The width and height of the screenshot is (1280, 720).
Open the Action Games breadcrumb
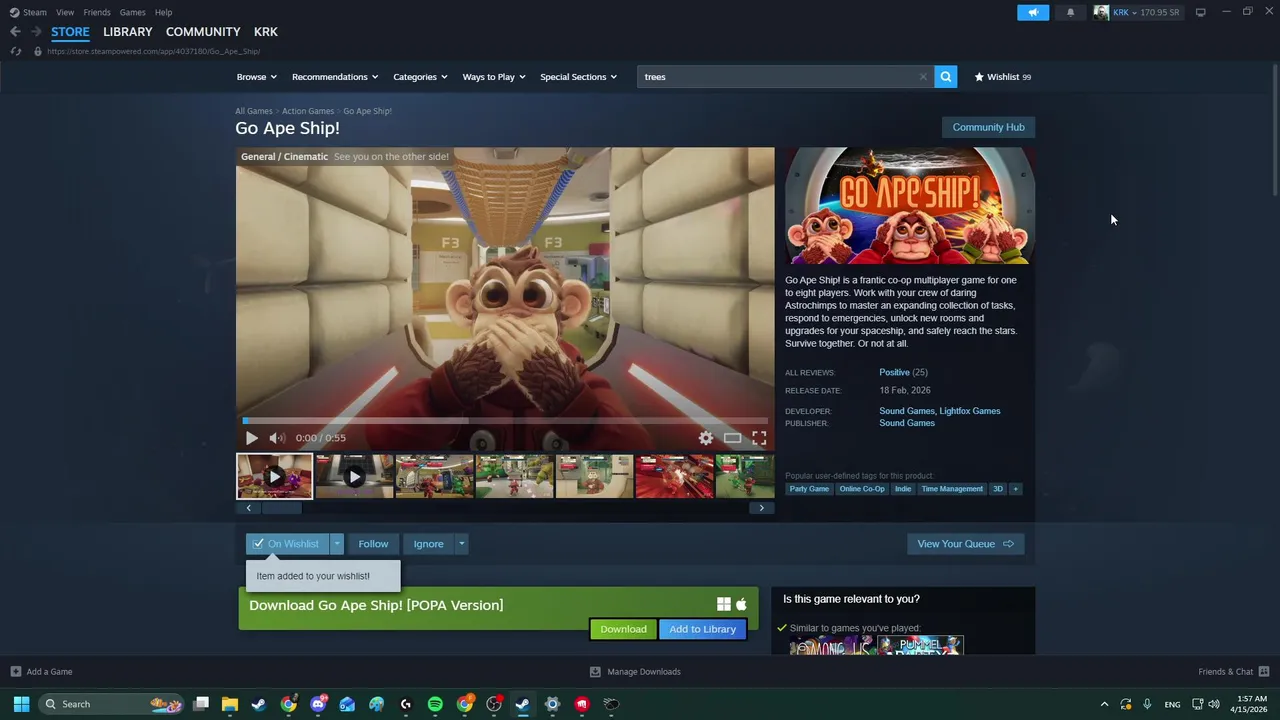coord(308,111)
